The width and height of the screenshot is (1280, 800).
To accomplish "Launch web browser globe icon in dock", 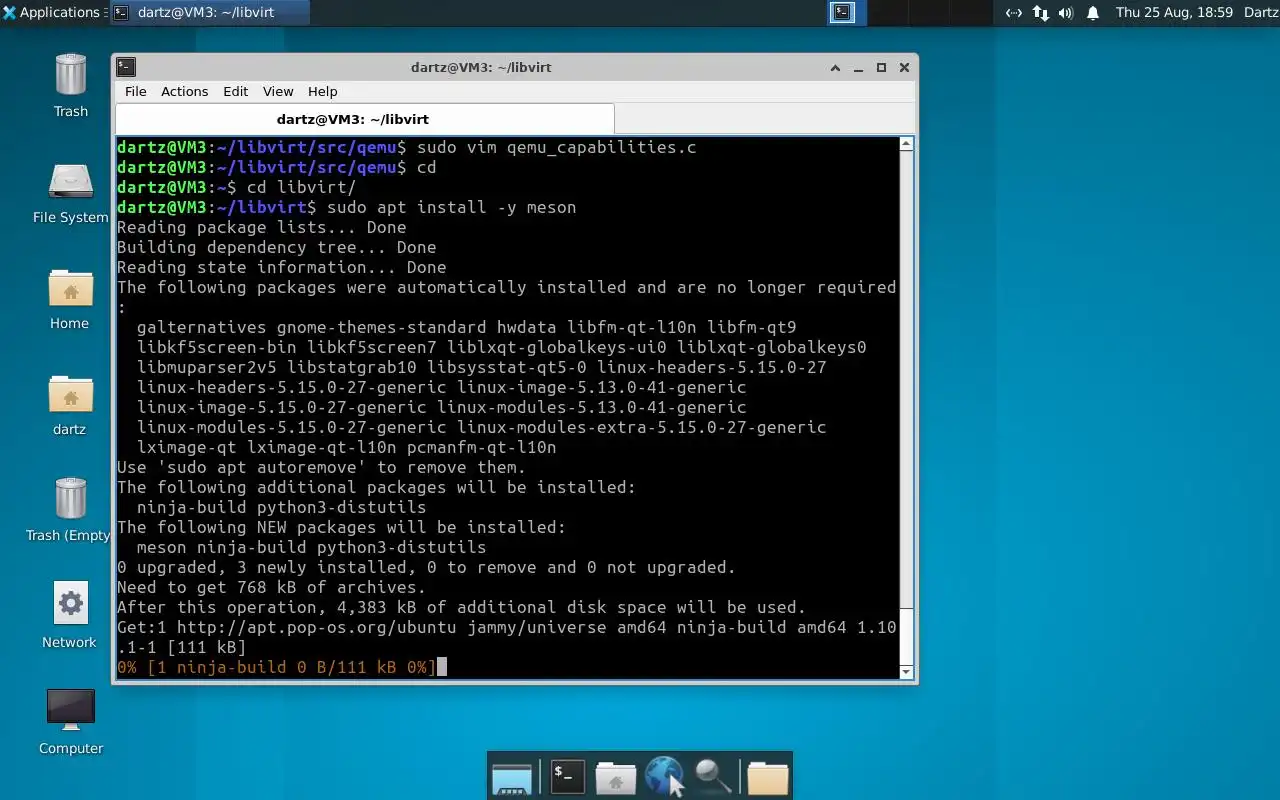I will tap(663, 776).
